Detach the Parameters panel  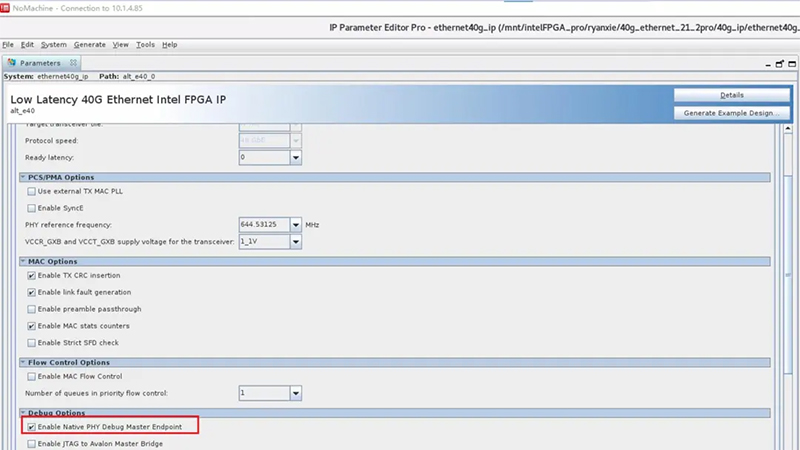tap(780, 64)
